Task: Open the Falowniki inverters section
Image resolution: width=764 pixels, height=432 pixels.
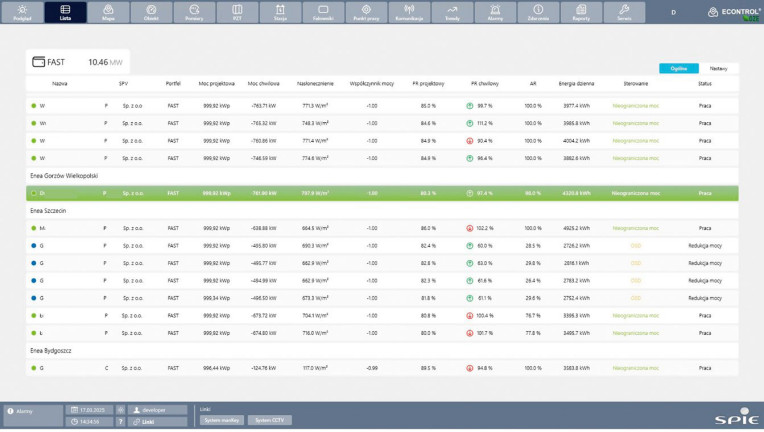Action: tap(324, 12)
